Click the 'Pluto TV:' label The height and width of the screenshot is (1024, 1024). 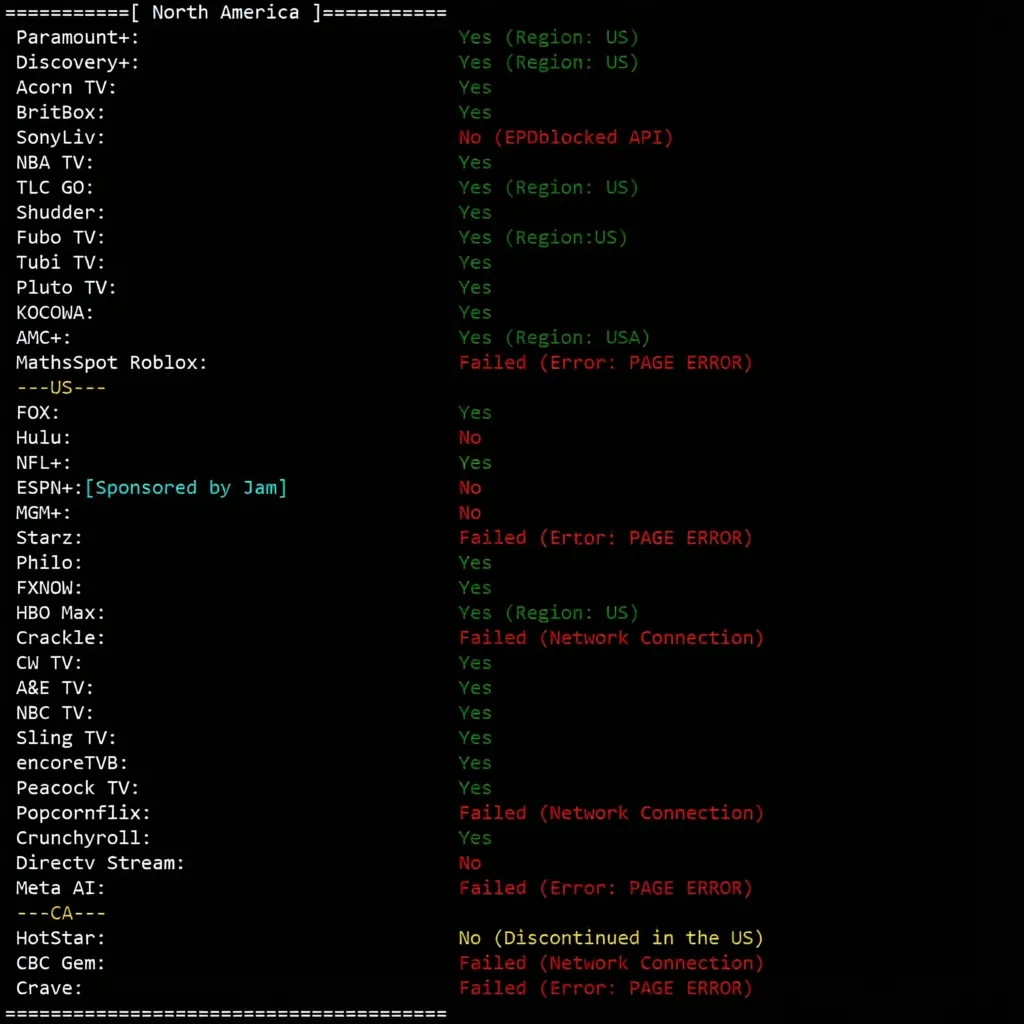click(x=66, y=288)
